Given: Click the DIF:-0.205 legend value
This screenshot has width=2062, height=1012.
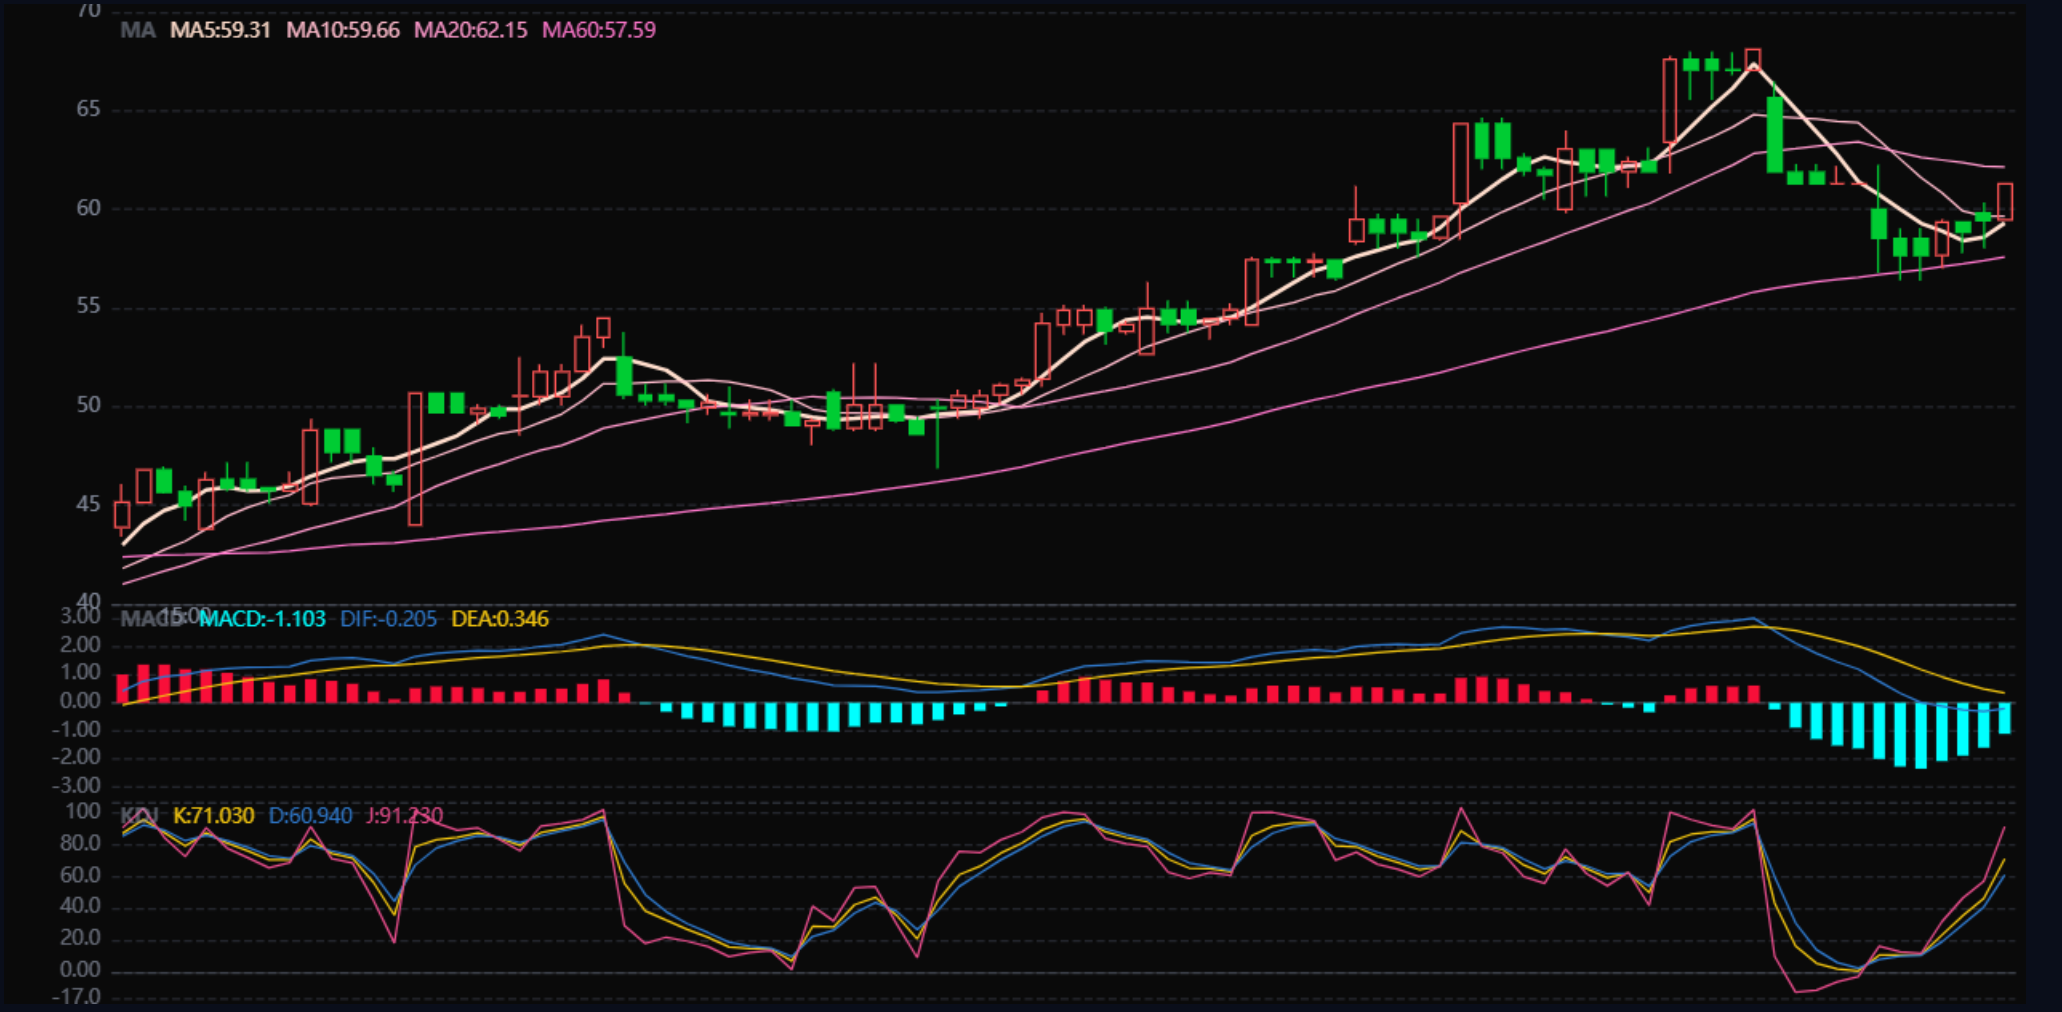Looking at the screenshot, I should (x=388, y=619).
